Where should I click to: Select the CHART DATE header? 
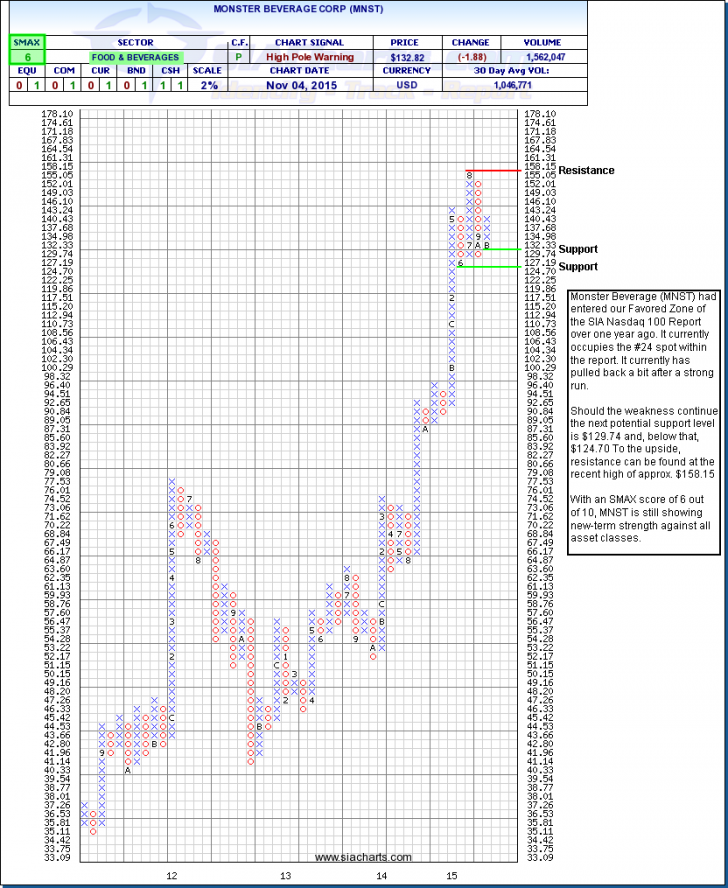tap(299, 71)
